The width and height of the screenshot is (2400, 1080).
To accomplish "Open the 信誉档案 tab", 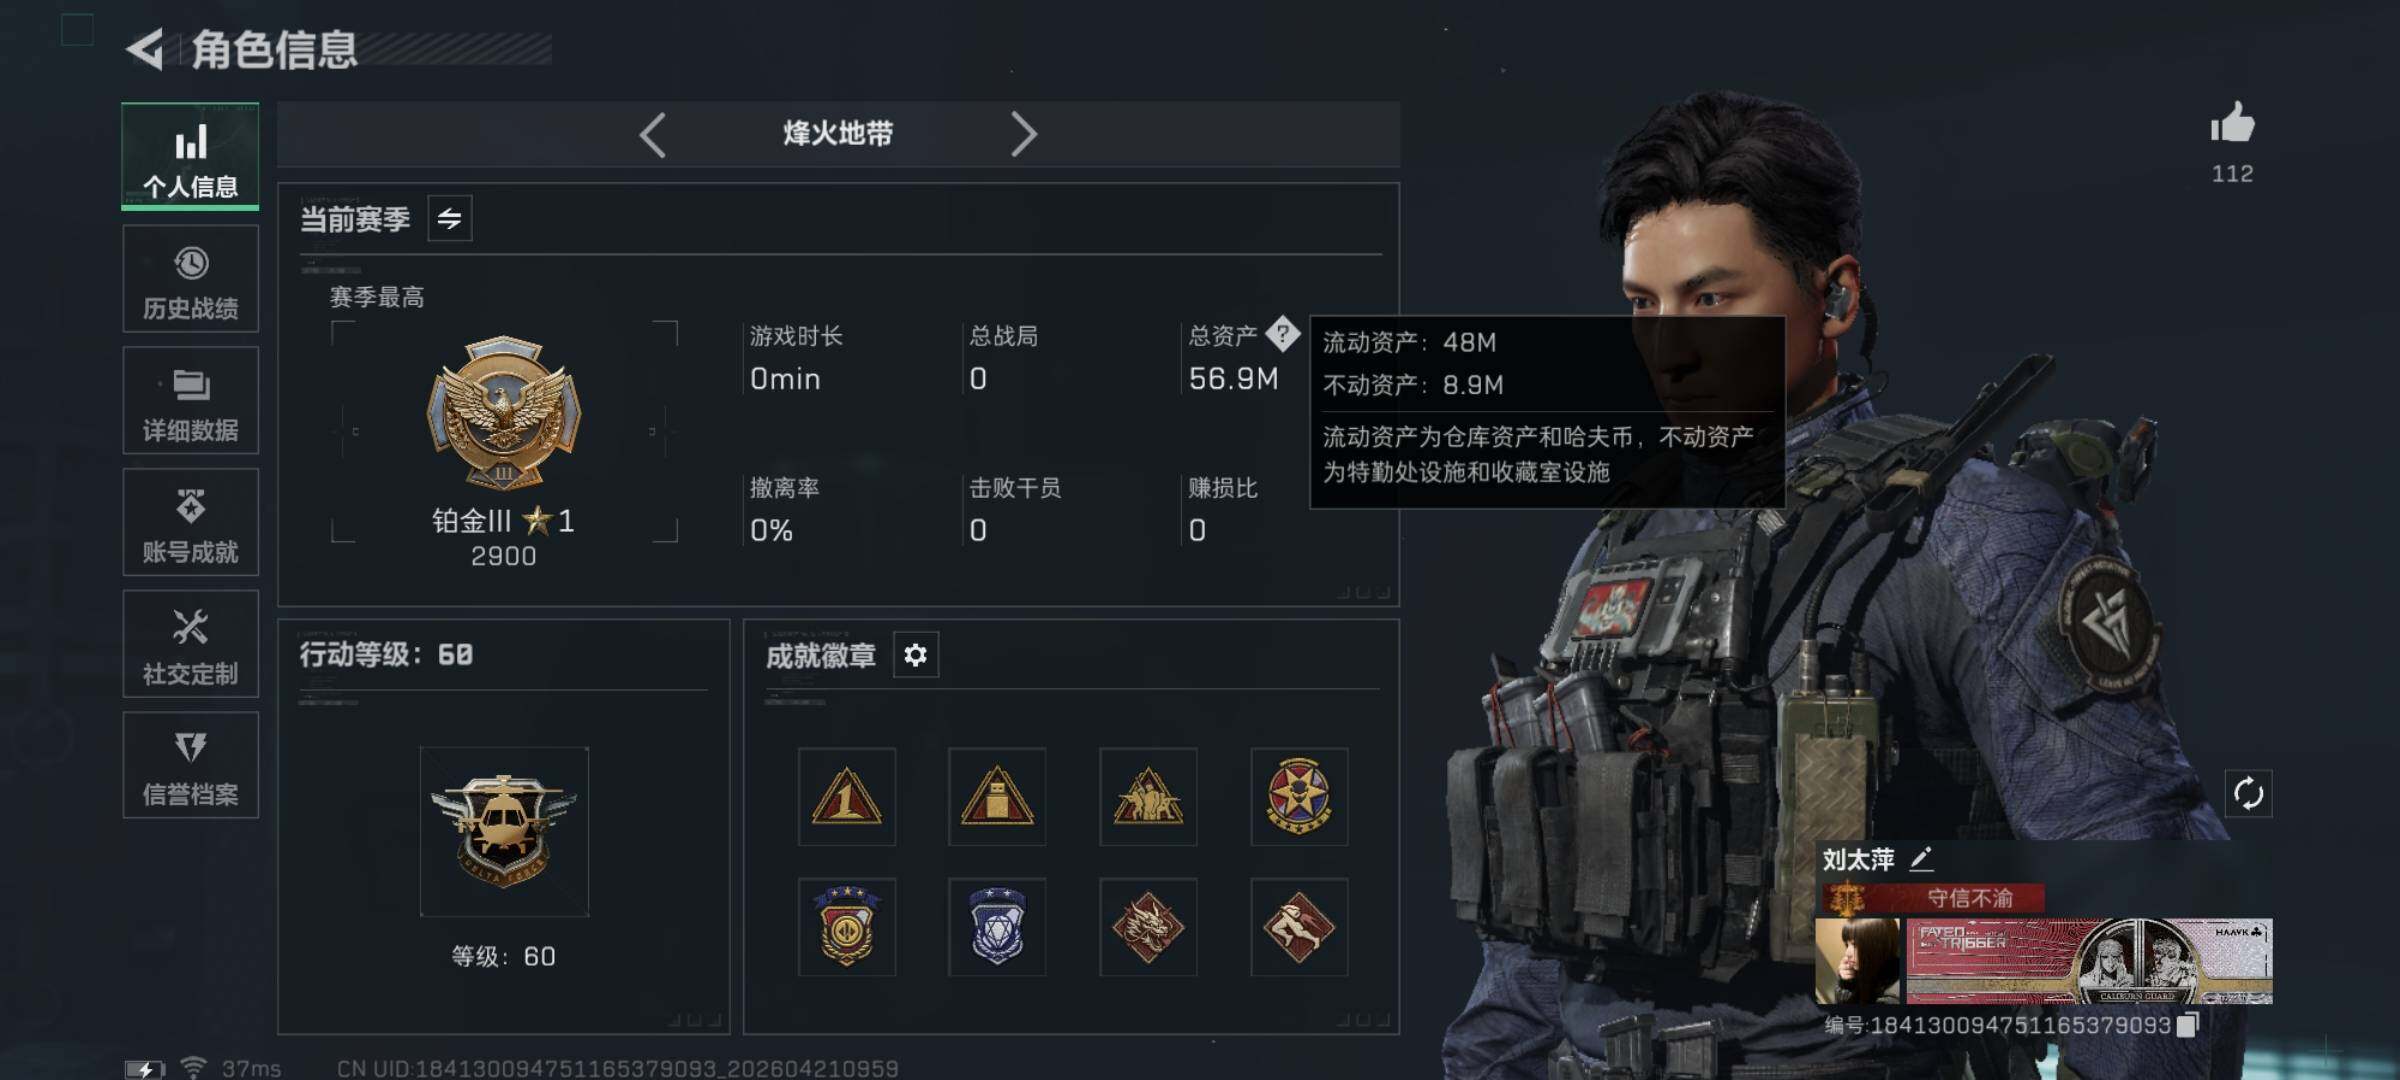I will pos(191,766).
